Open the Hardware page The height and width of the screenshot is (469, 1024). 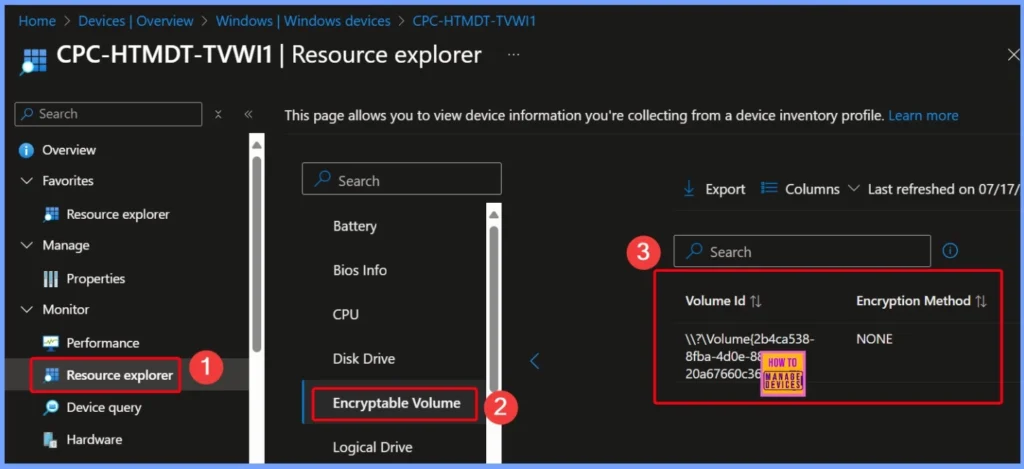click(x=94, y=440)
